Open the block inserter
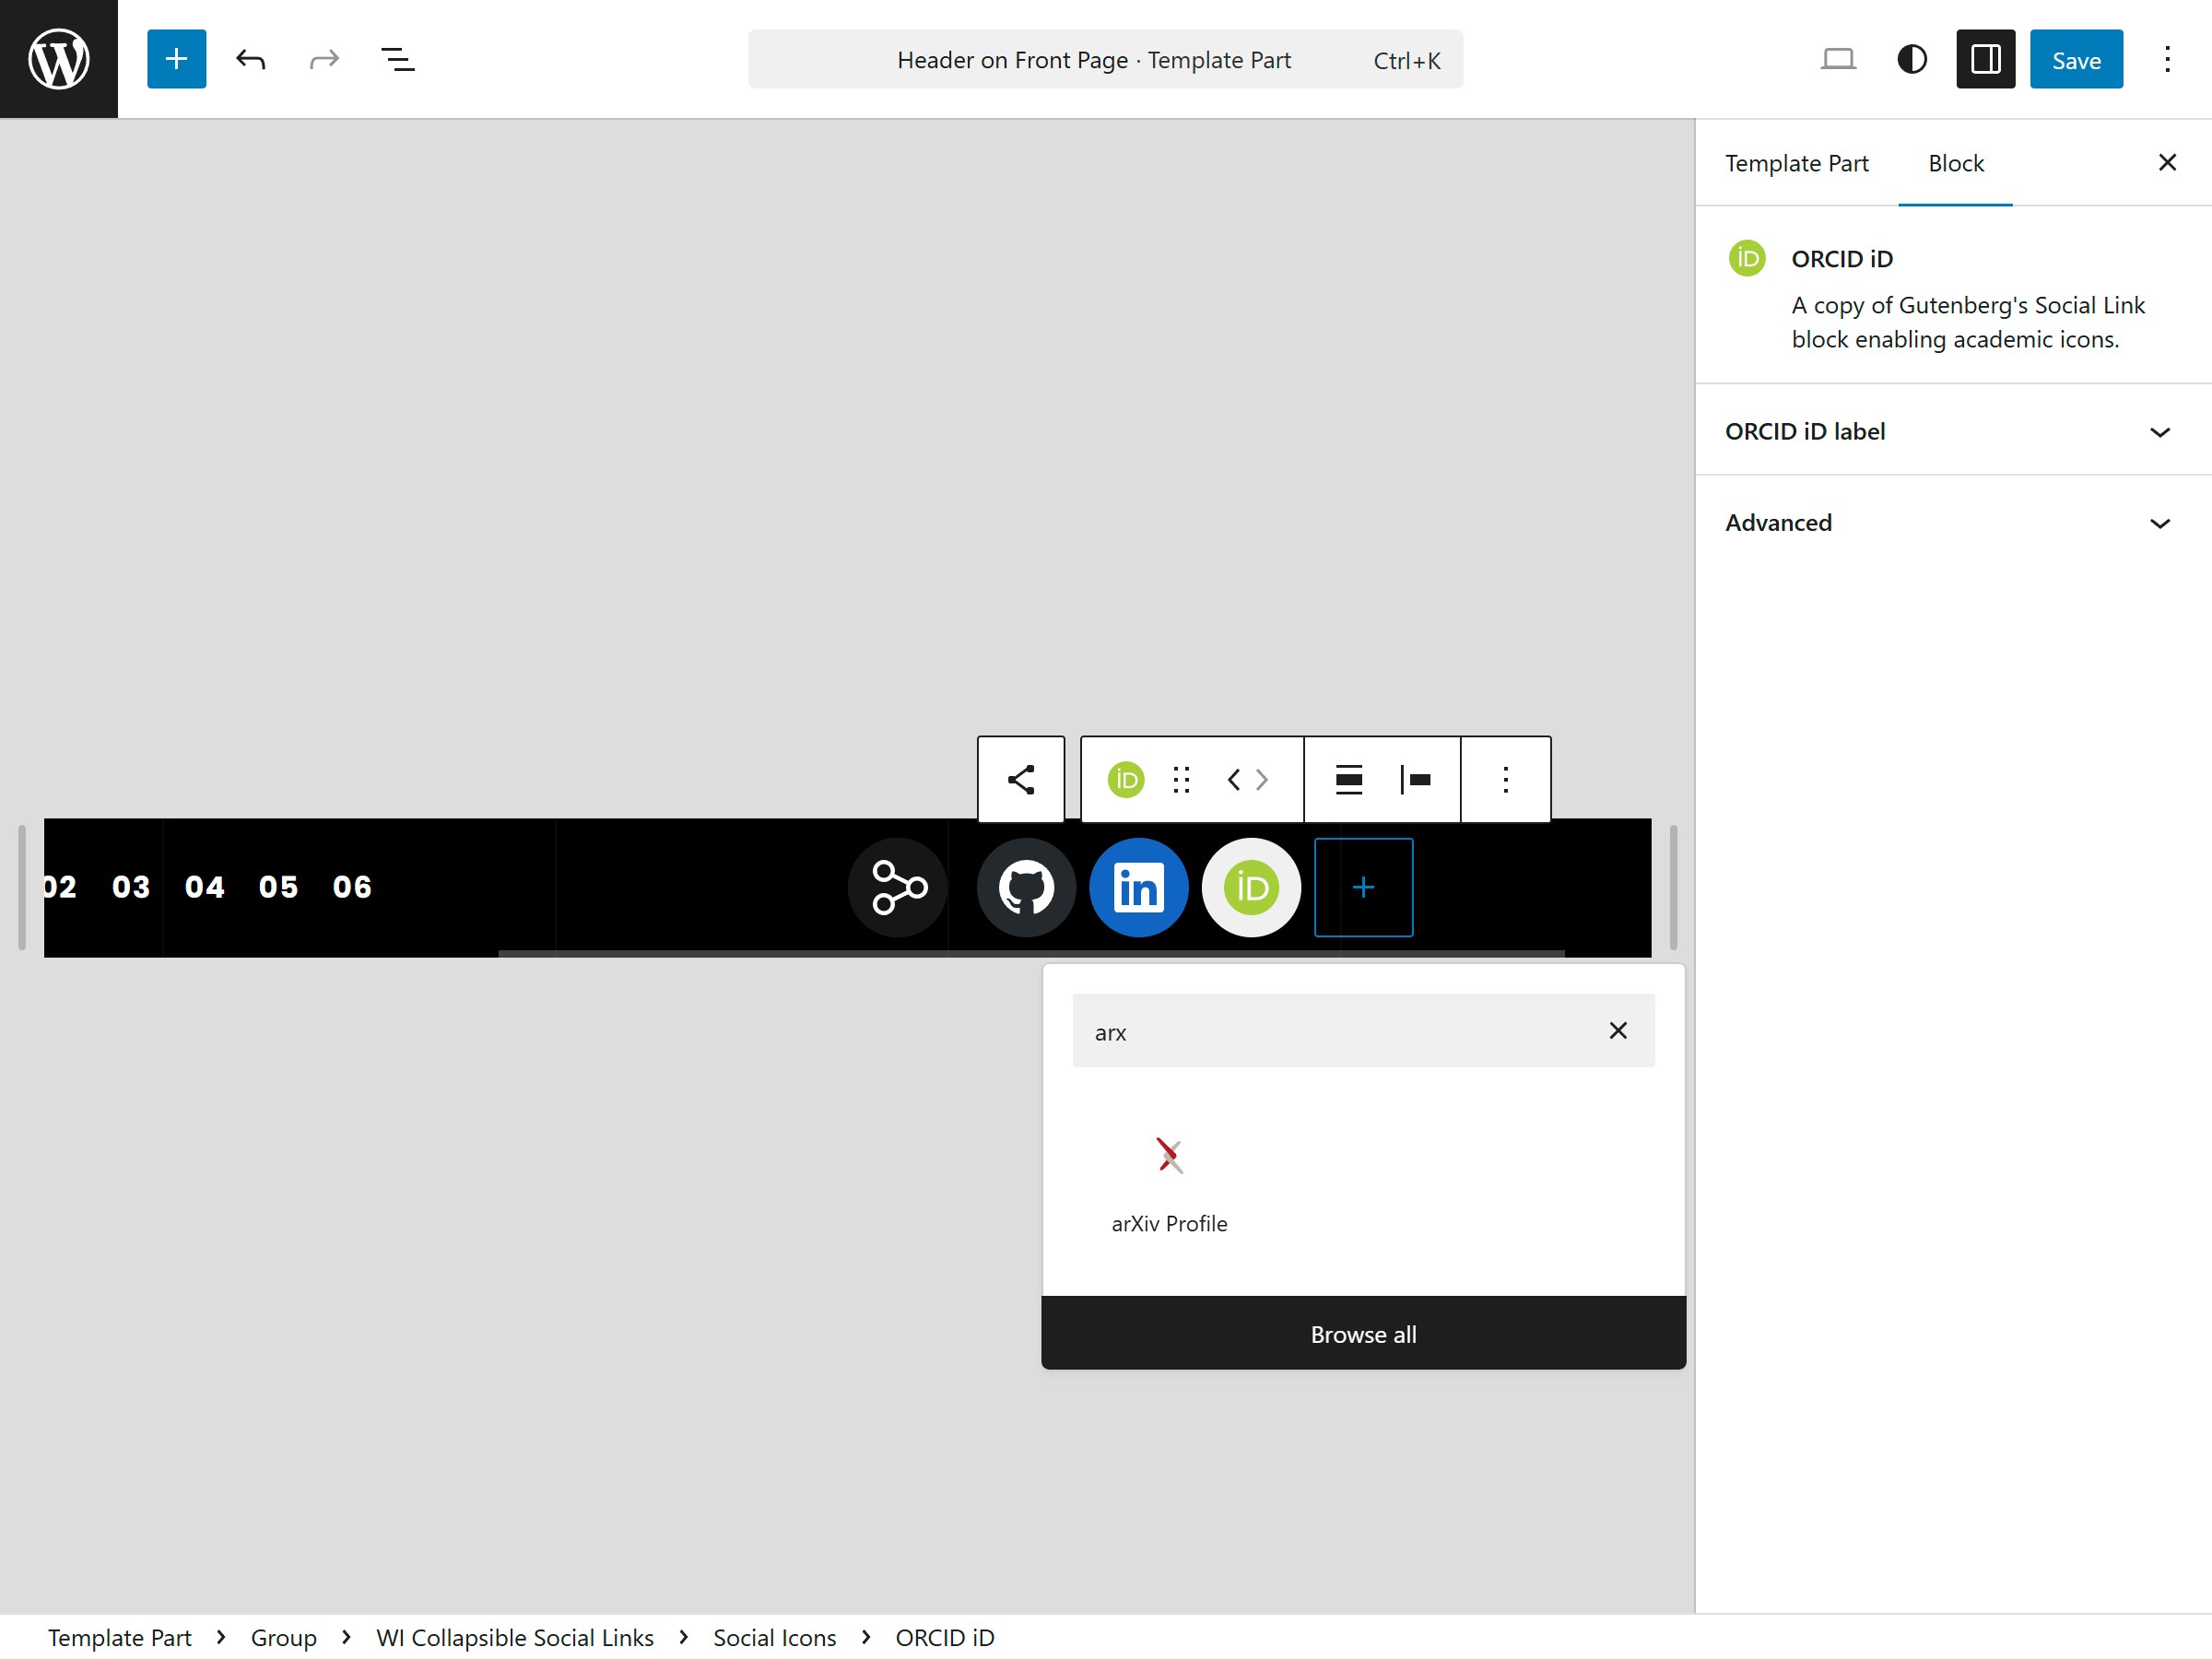 (x=176, y=58)
